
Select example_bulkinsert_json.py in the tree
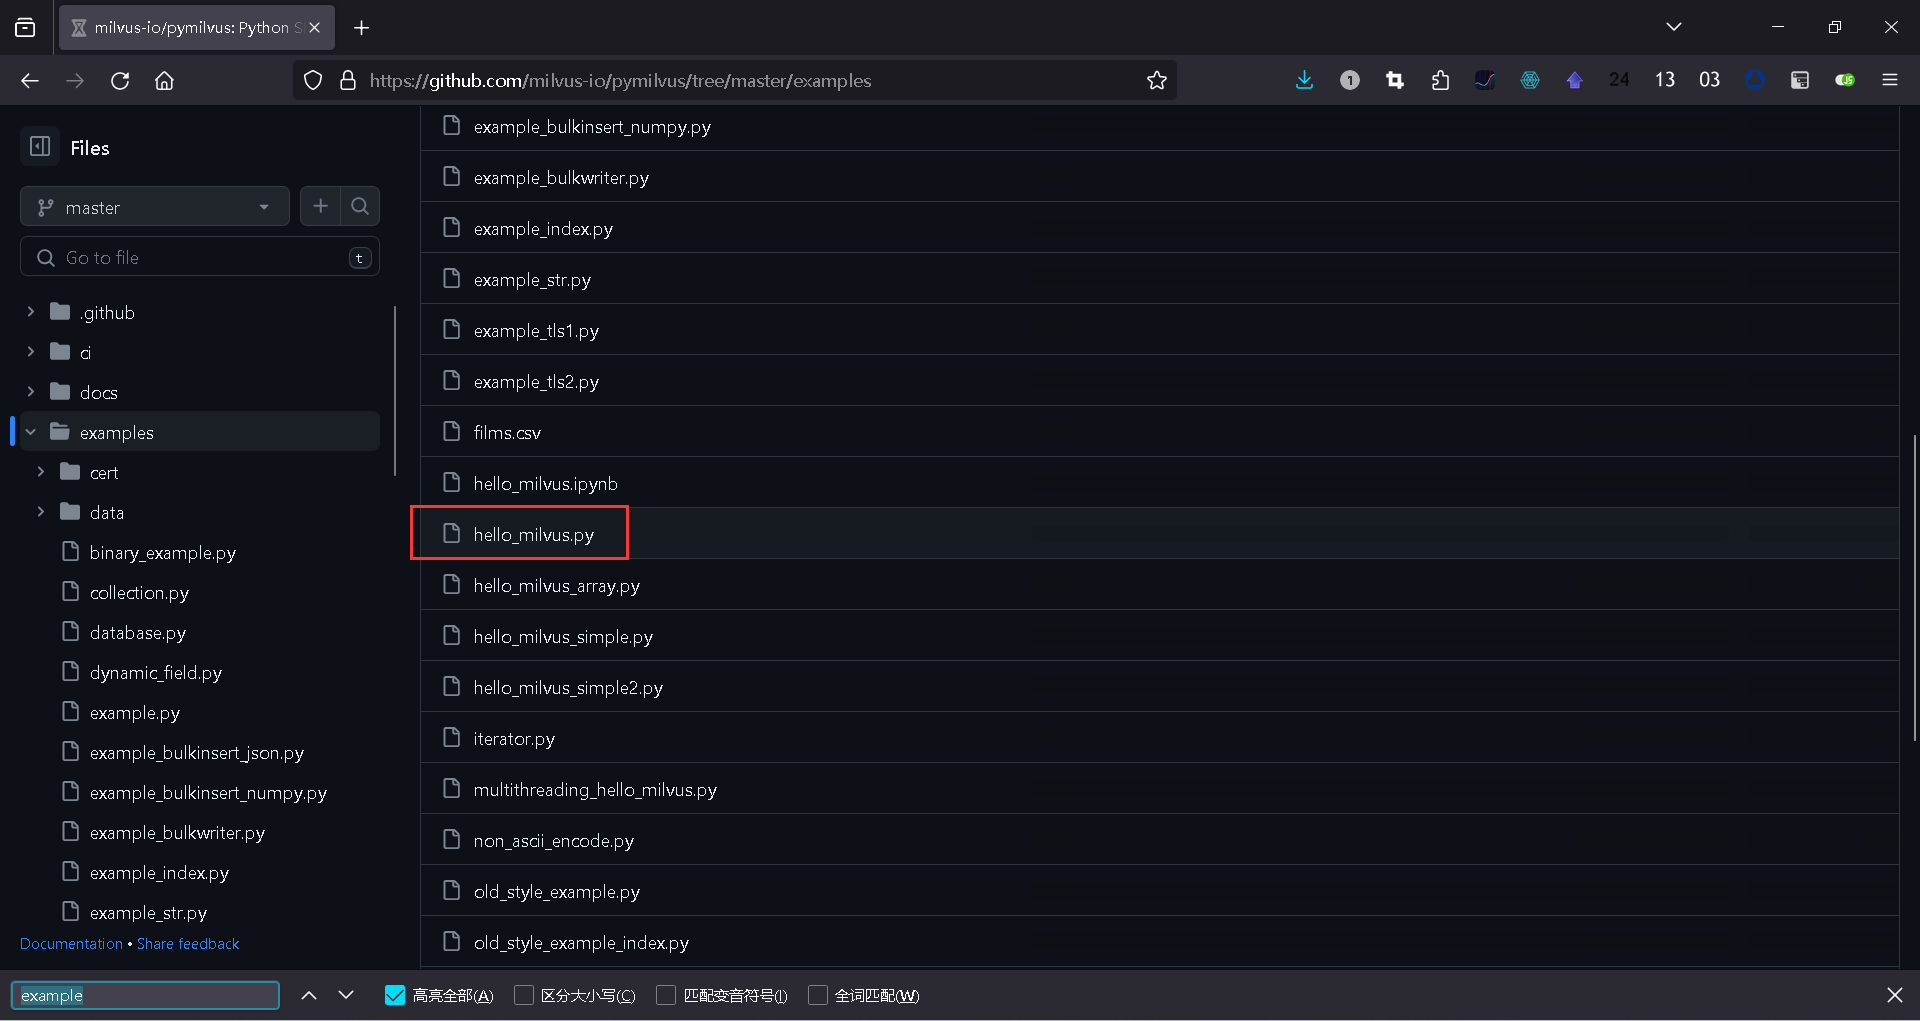[197, 753]
